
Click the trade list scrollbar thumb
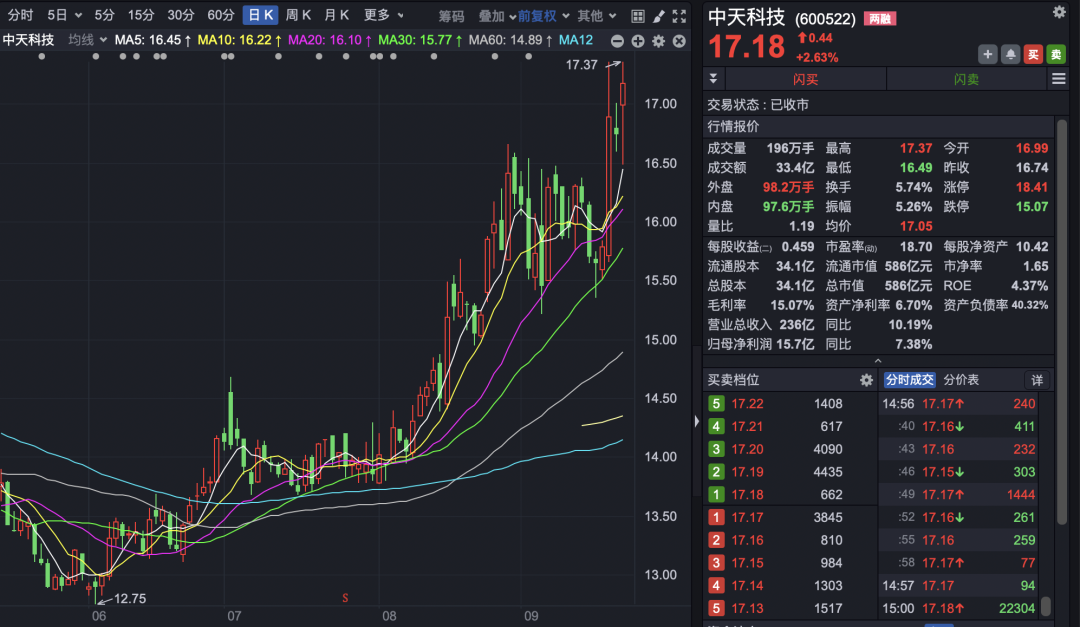coord(1046,606)
